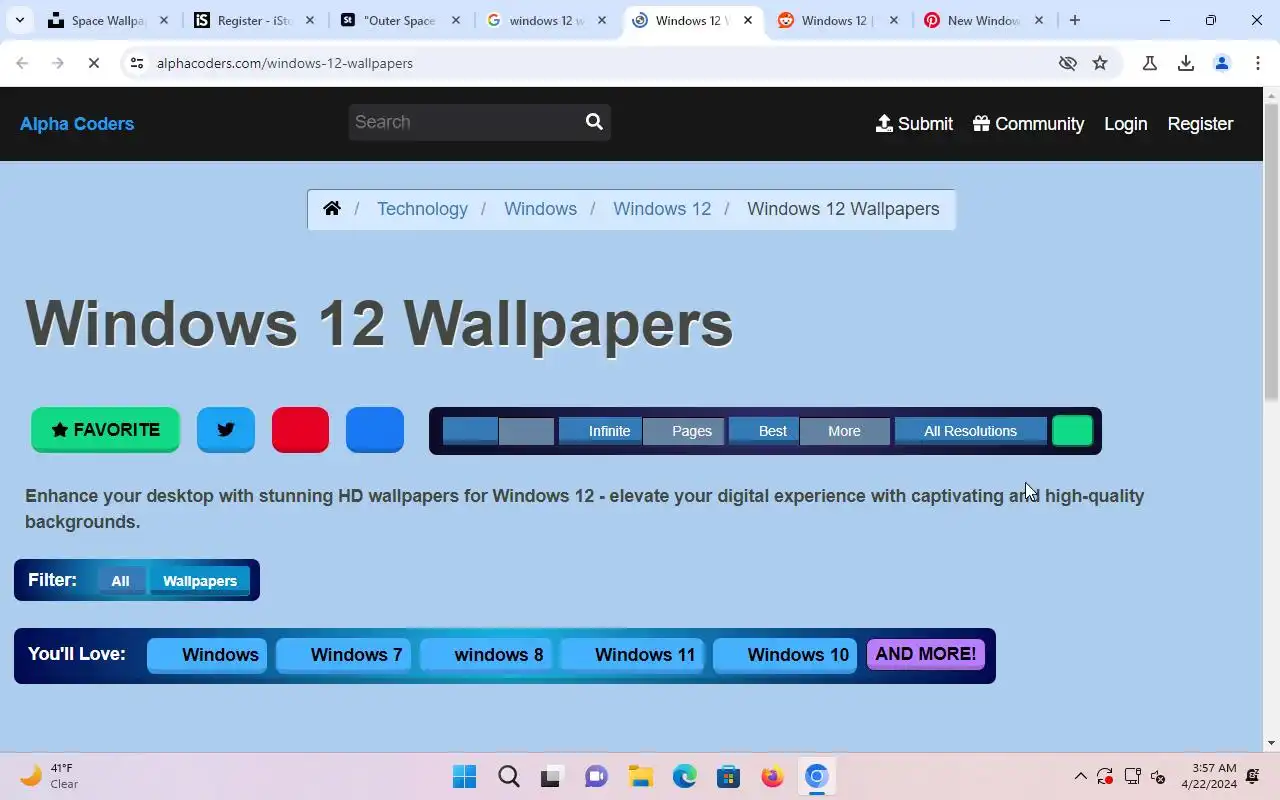This screenshot has height=800, width=1280.
Task: Click the Chrome taskbar icon
Action: click(x=816, y=776)
